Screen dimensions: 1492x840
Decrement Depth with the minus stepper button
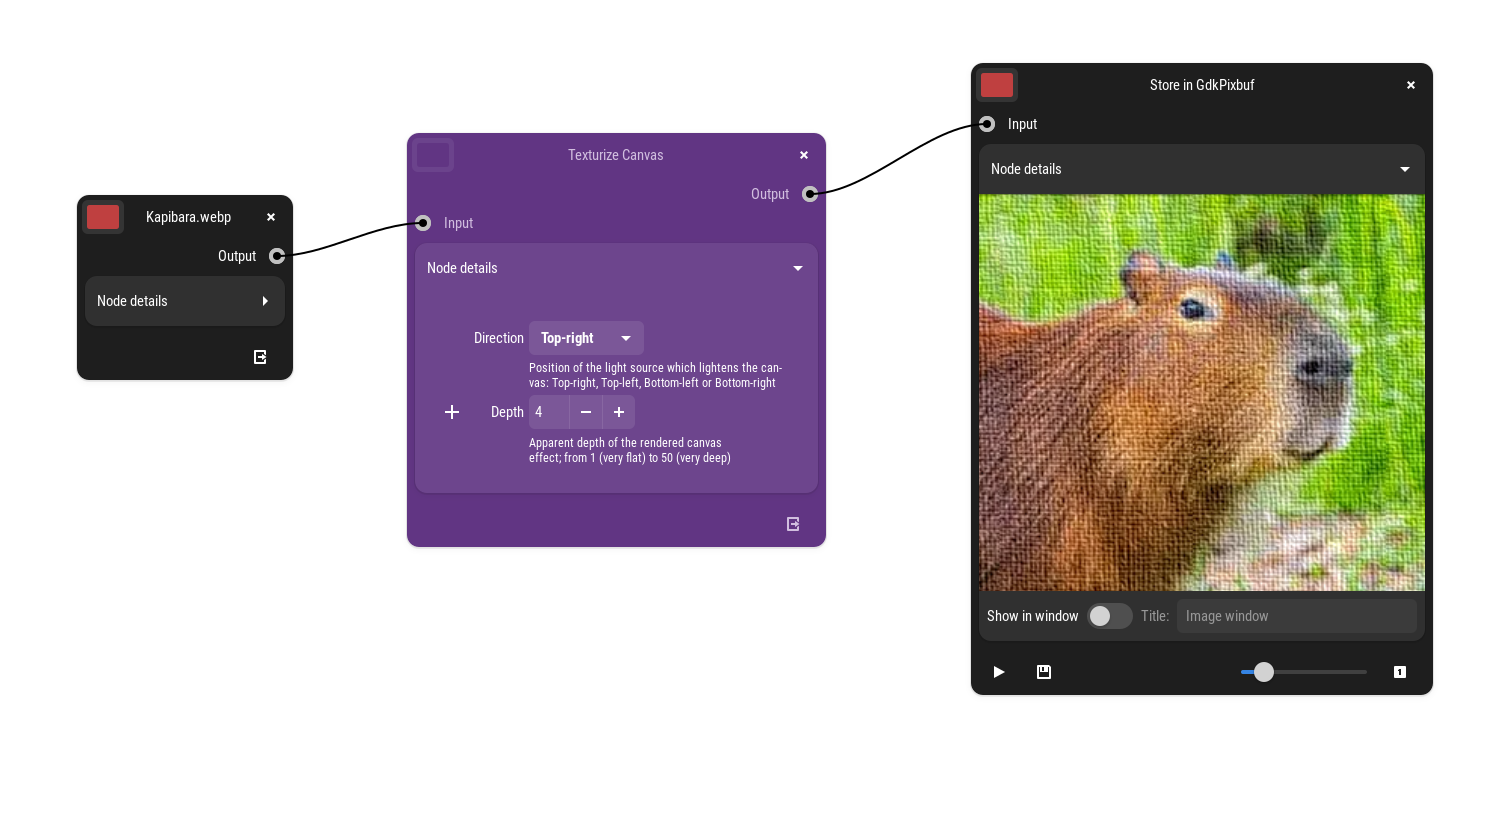point(585,411)
